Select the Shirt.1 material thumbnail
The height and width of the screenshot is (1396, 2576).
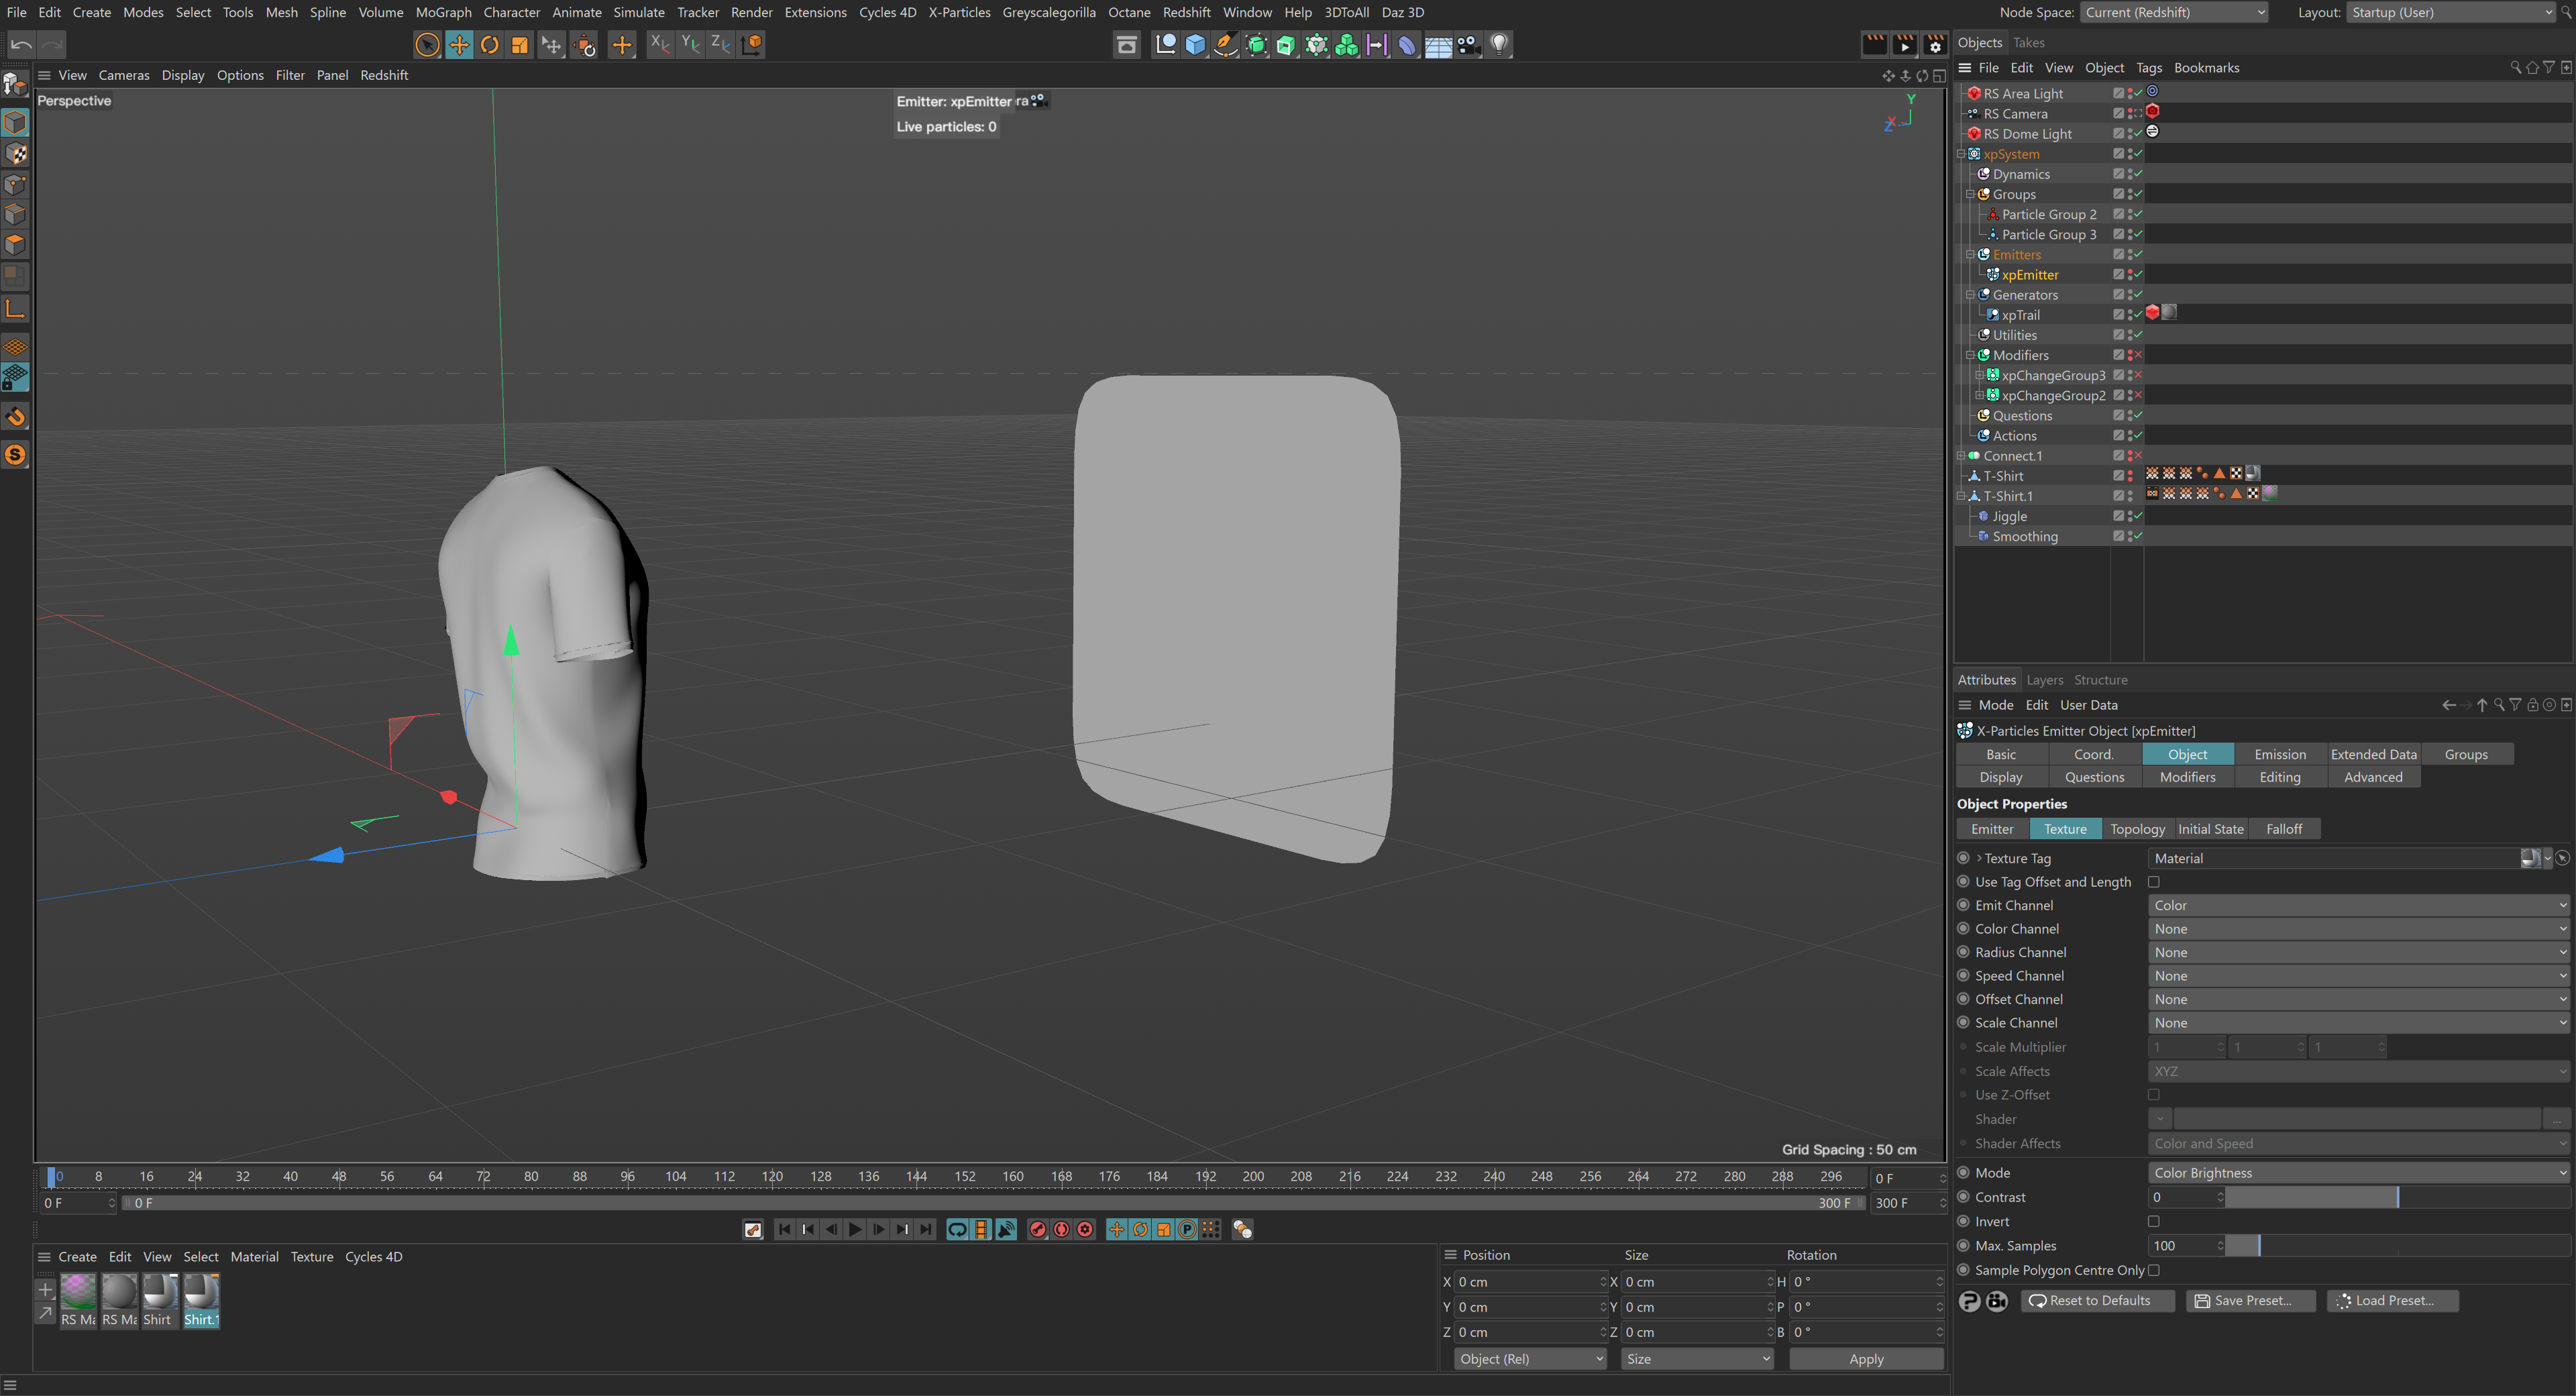201,1300
